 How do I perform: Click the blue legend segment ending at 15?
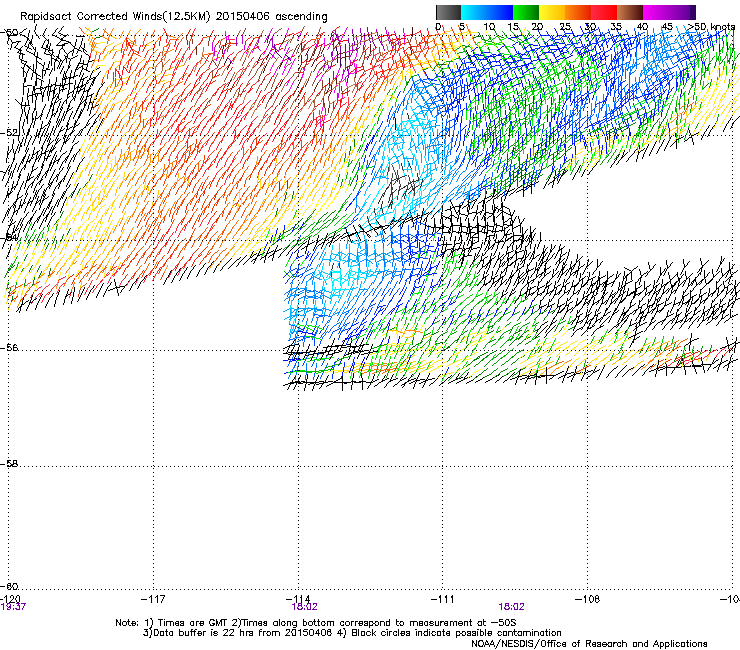(x=500, y=12)
